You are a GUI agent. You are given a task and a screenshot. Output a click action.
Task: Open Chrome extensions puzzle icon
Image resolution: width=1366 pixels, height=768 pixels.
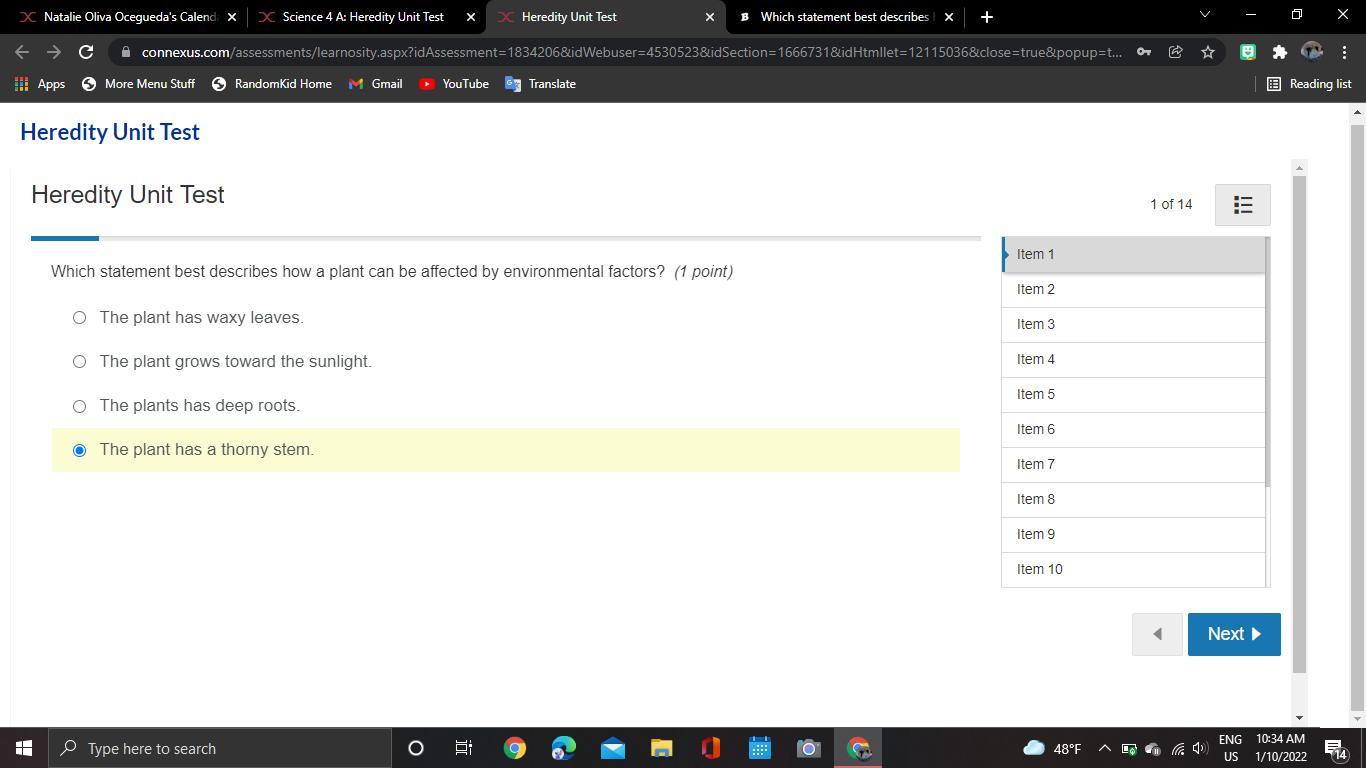tap(1280, 52)
